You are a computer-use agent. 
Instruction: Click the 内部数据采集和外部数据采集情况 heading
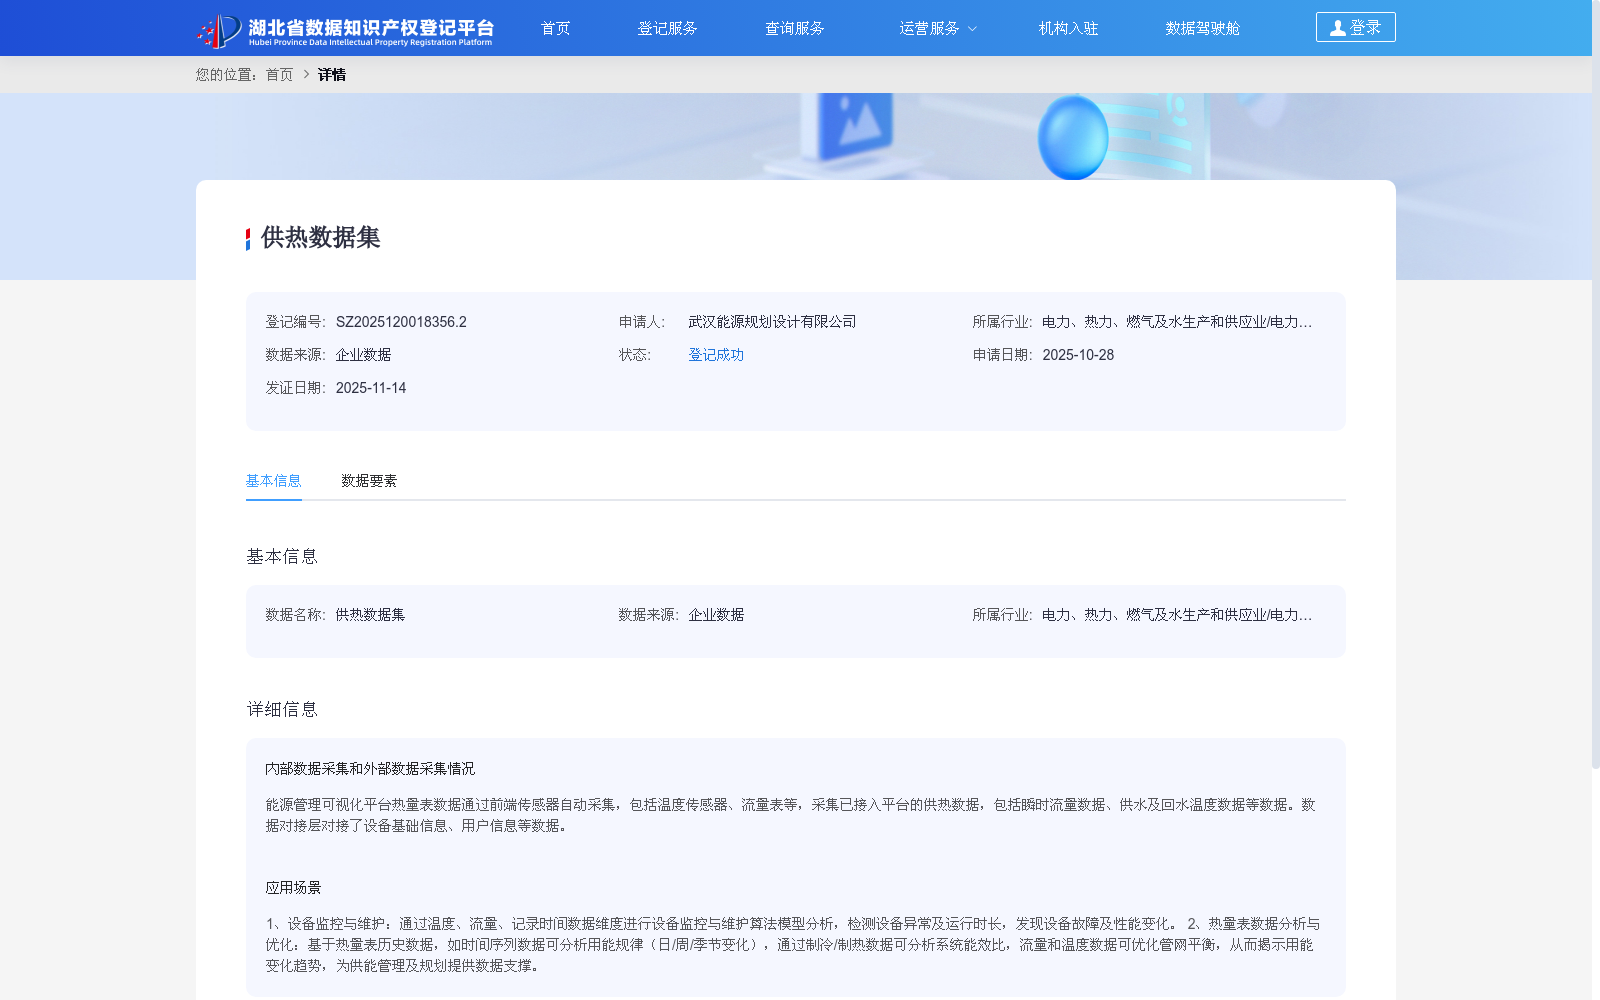370,769
